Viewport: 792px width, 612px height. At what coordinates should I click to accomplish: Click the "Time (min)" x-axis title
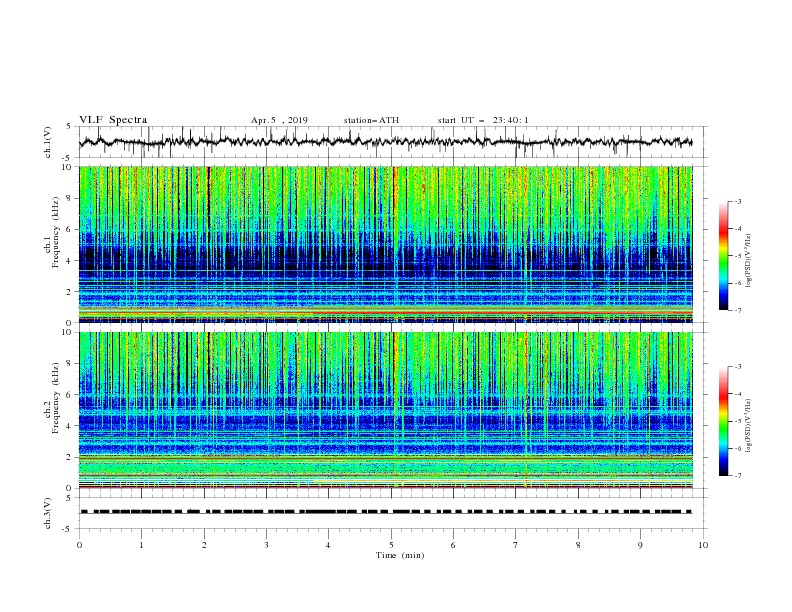[x=400, y=555]
